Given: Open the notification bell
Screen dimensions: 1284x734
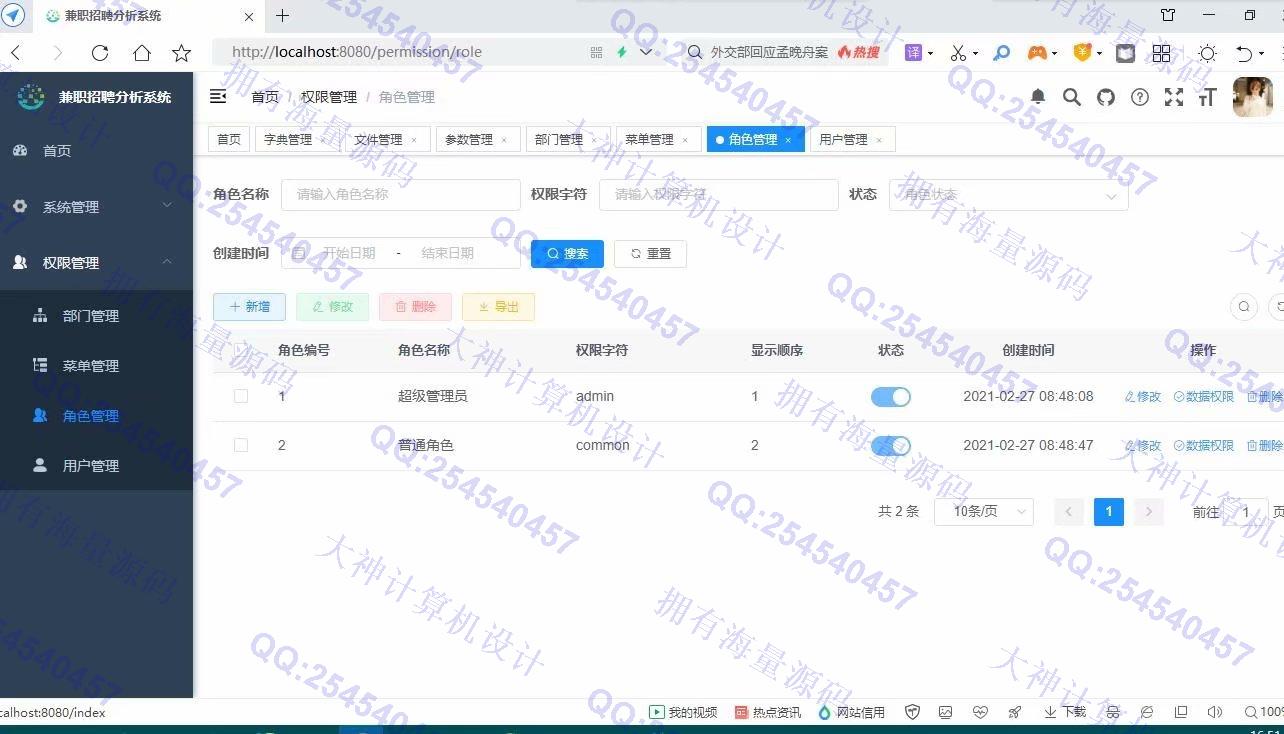Looking at the screenshot, I should click(x=1038, y=96).
